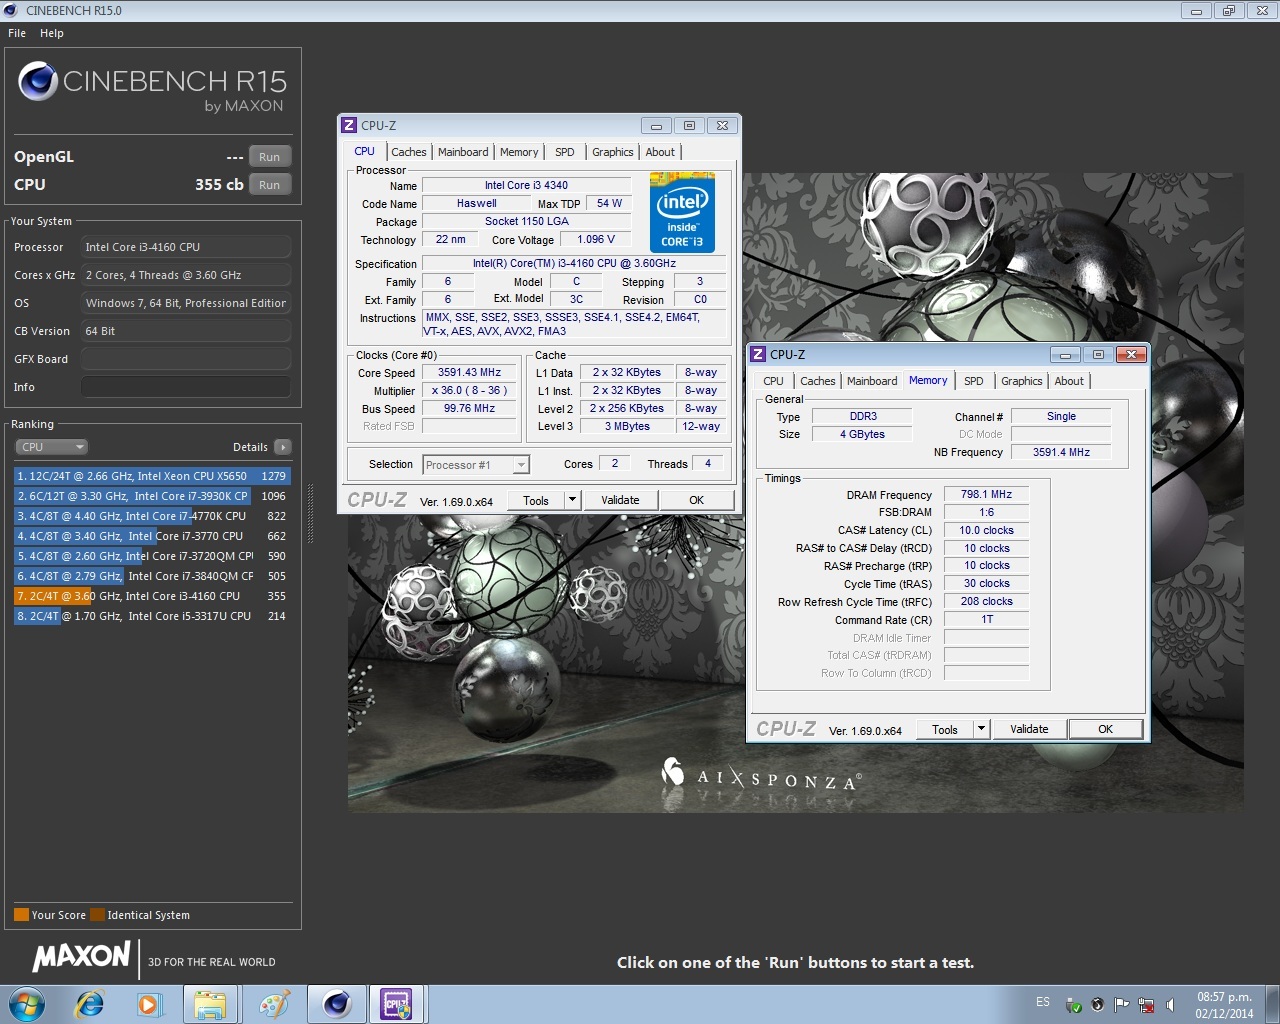
Task: Click the Info input field
Action: tap(186, 387)
